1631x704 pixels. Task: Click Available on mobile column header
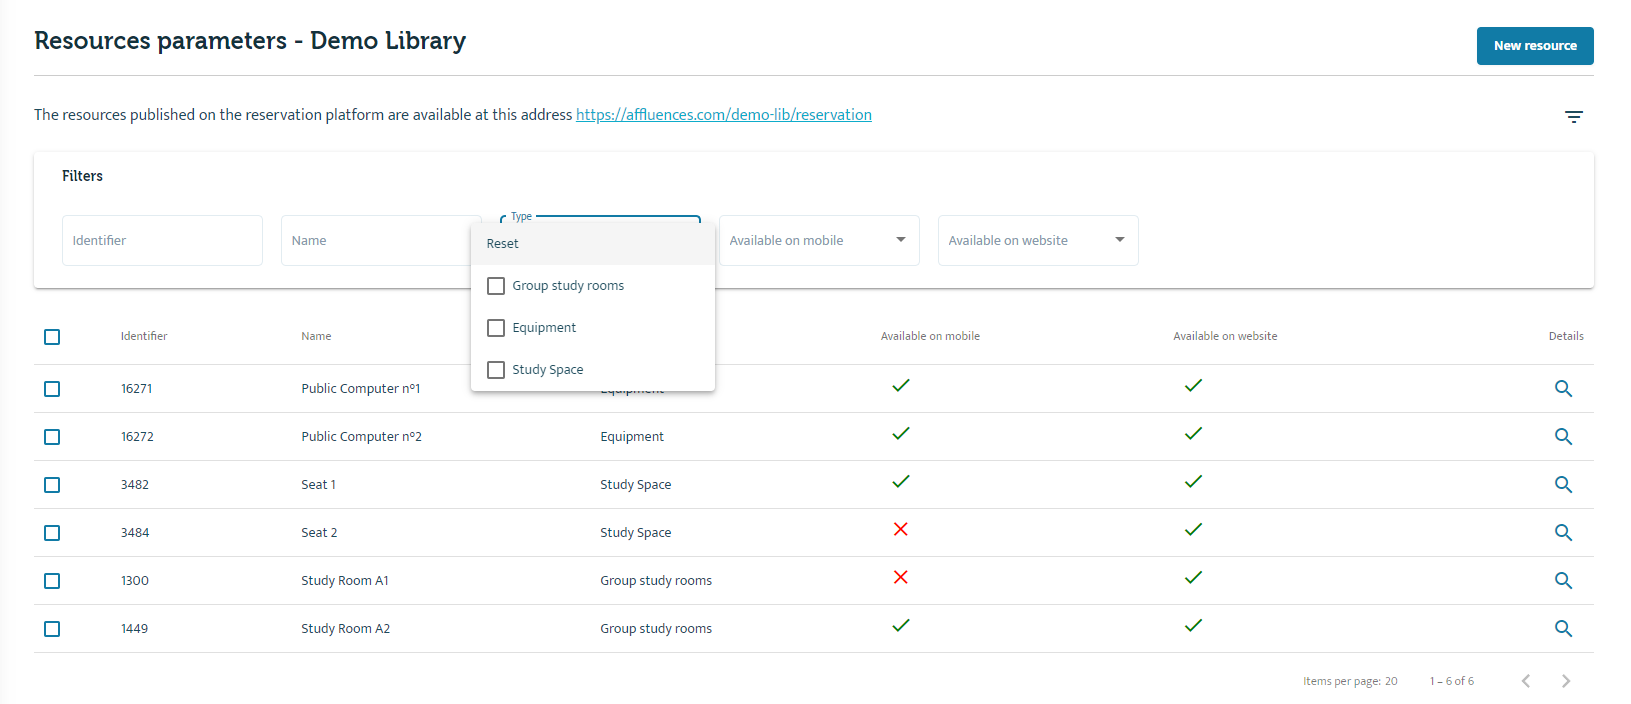(930, 336)
